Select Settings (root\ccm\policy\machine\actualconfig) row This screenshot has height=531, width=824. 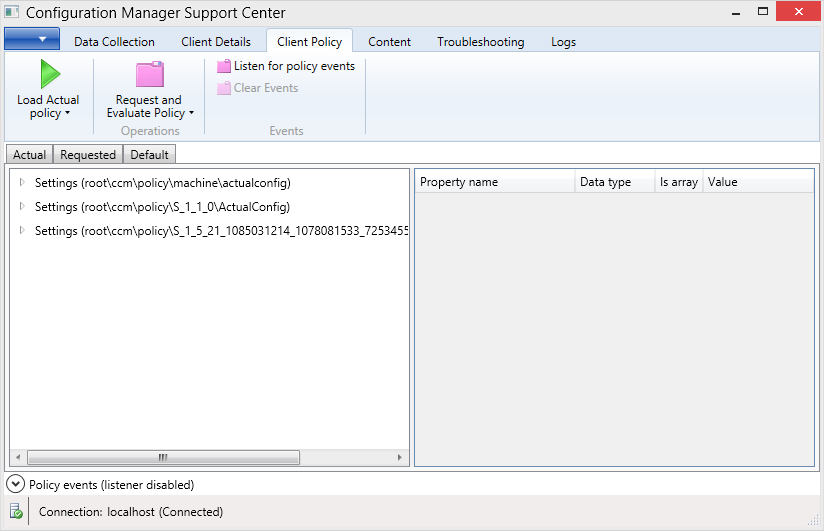(163, 182)
